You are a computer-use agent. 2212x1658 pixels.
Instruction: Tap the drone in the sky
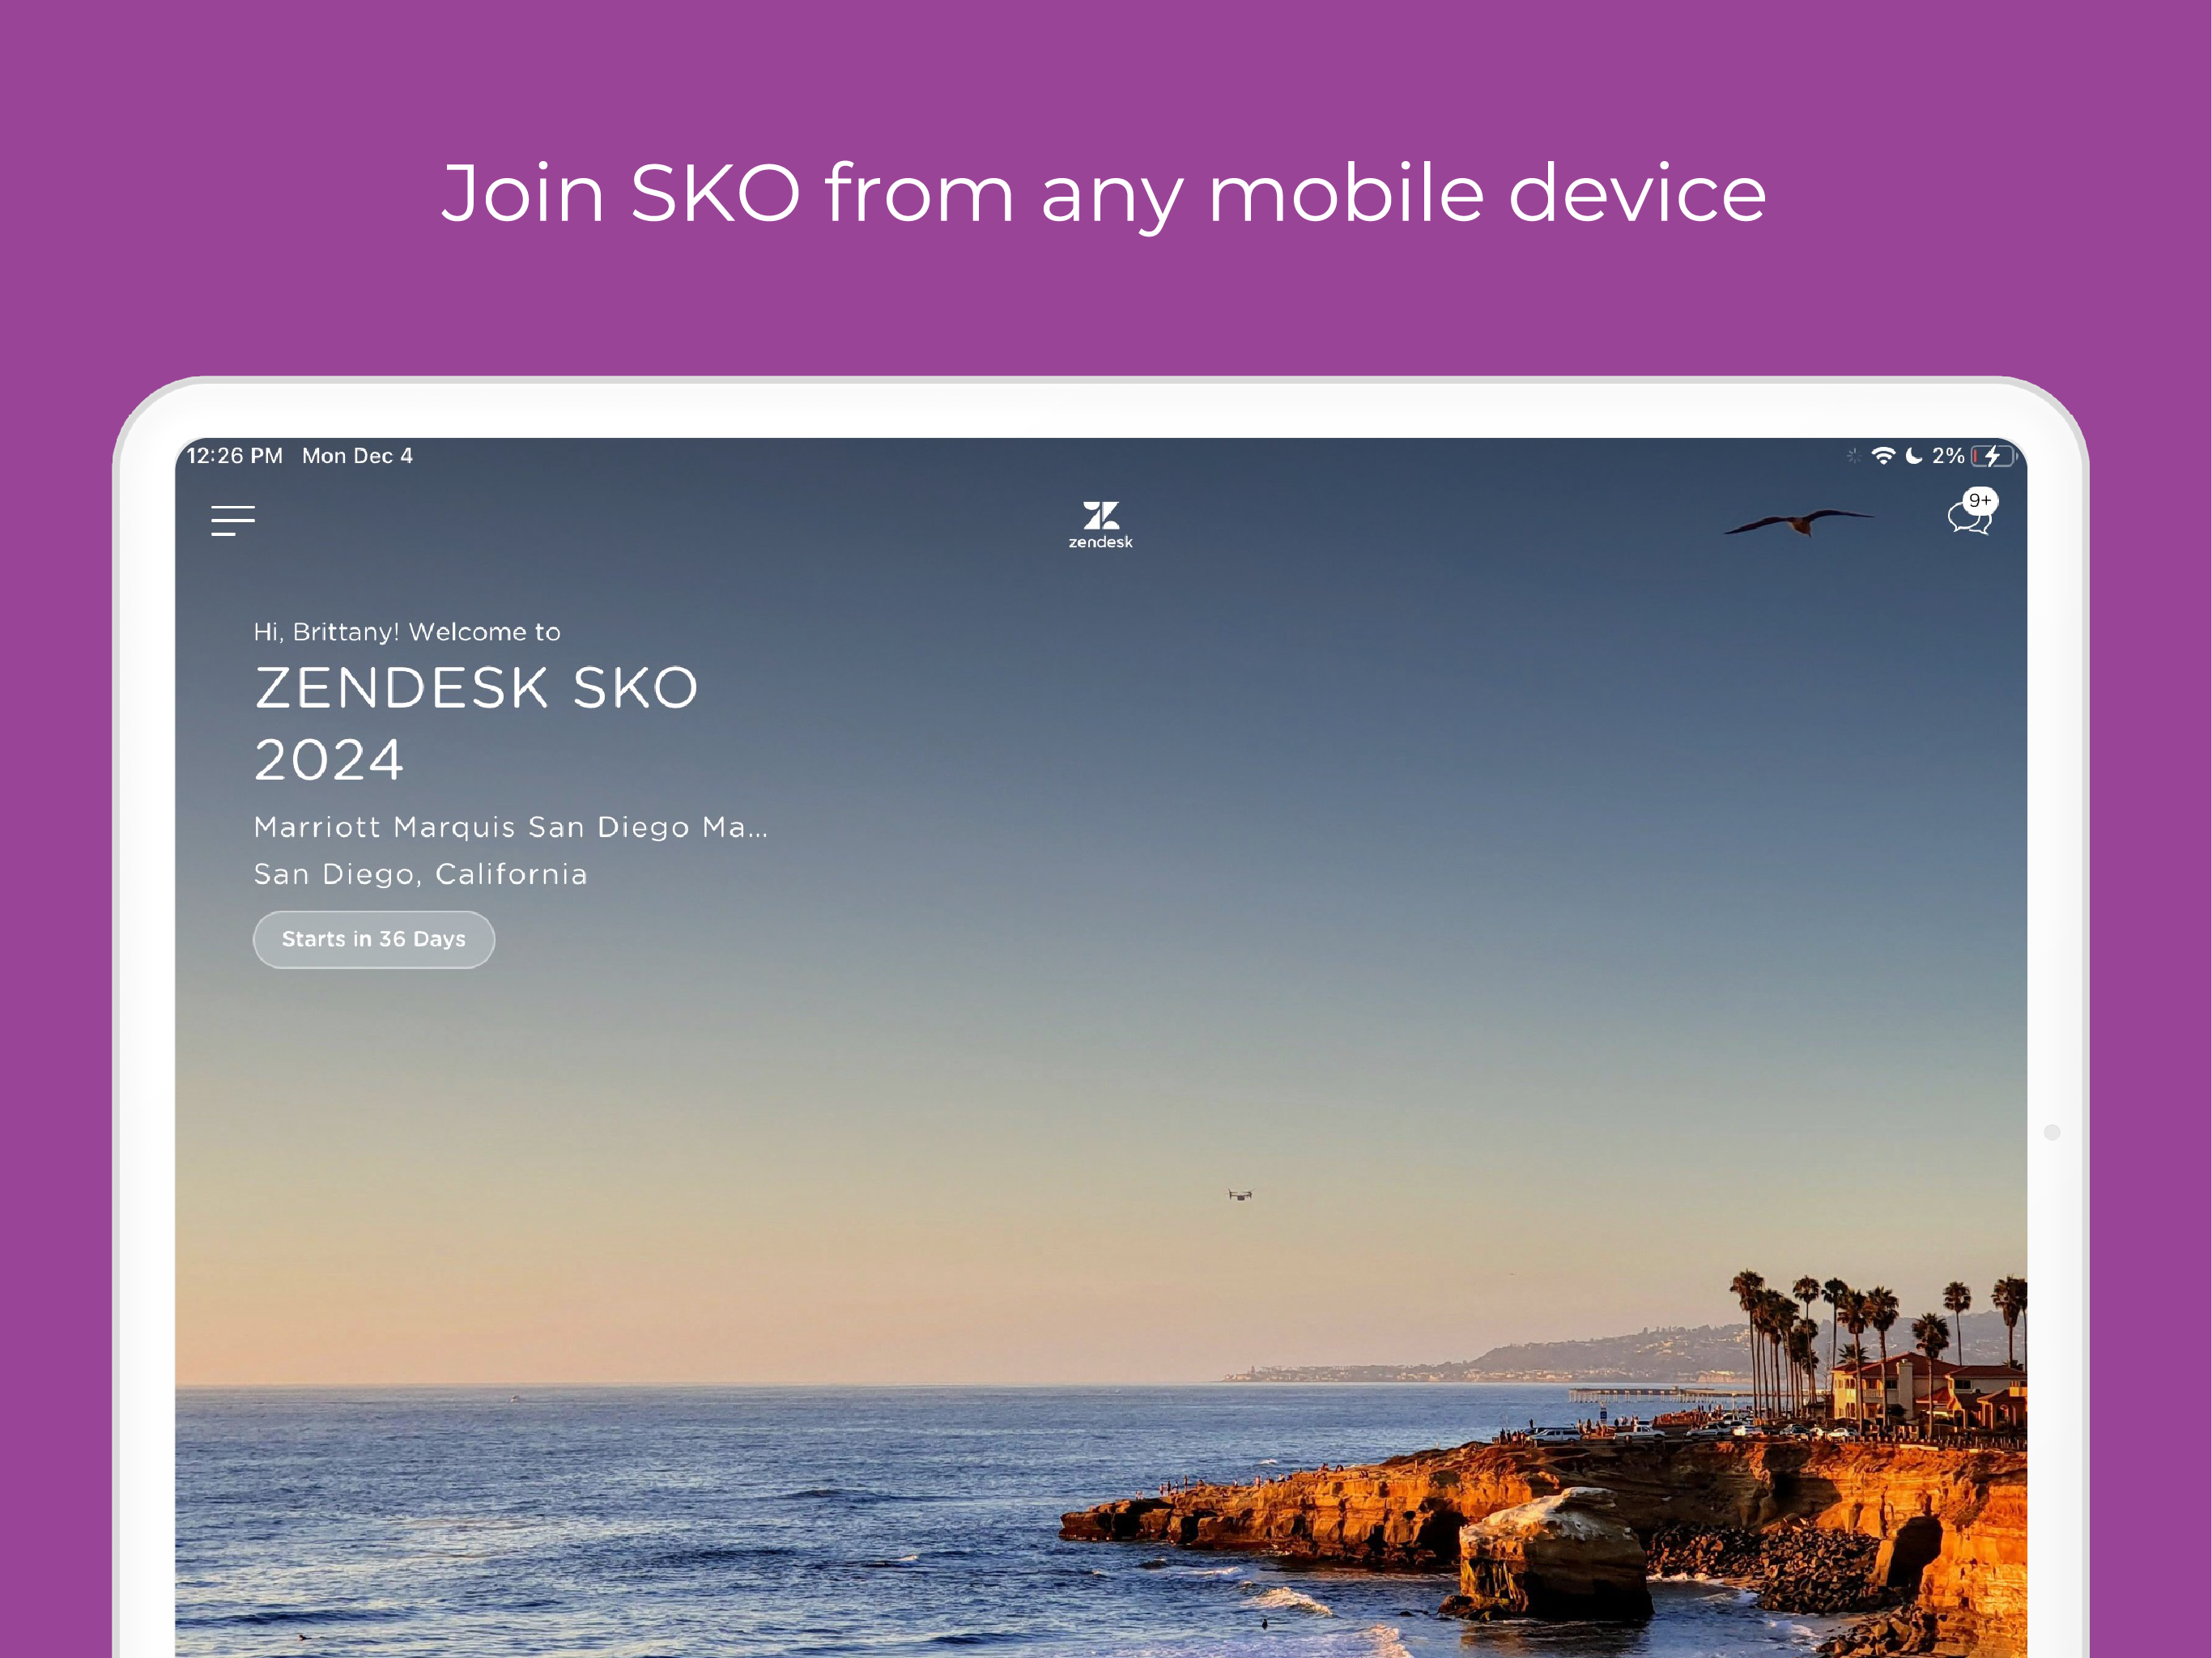(x=1240, y=1194)
